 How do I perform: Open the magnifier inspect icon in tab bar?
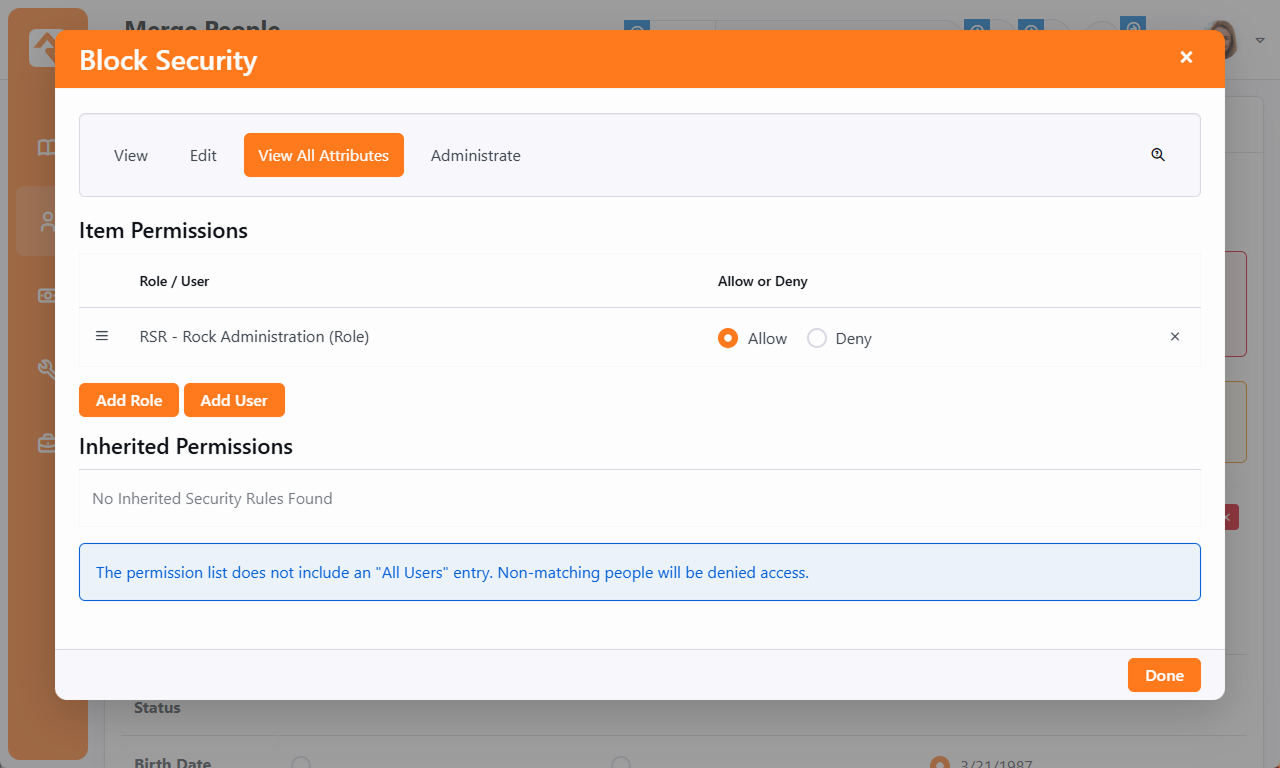(x=1158, y=155)
